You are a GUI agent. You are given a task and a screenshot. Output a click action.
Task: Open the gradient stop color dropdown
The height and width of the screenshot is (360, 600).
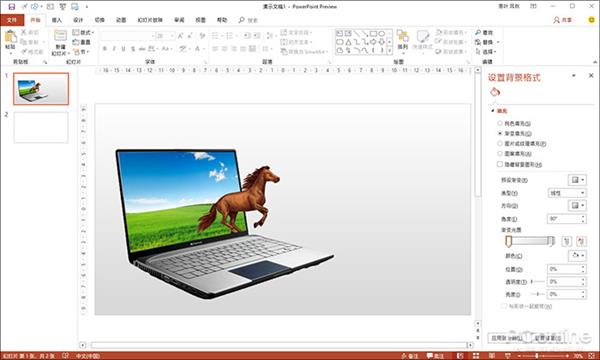tap(577, 255)
